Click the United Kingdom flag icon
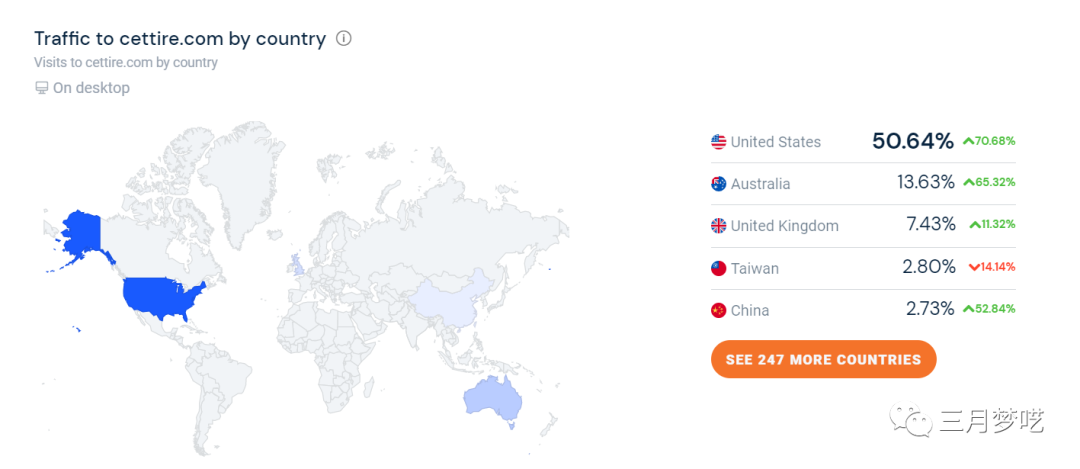The width and height of the screenshot is (1080, 469). tap(719, 226)
